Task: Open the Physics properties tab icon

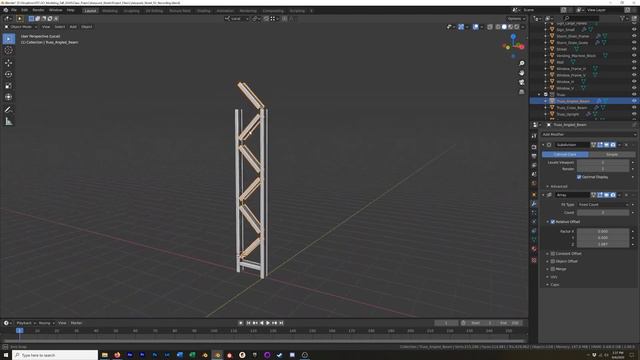Action: point(534,222)
